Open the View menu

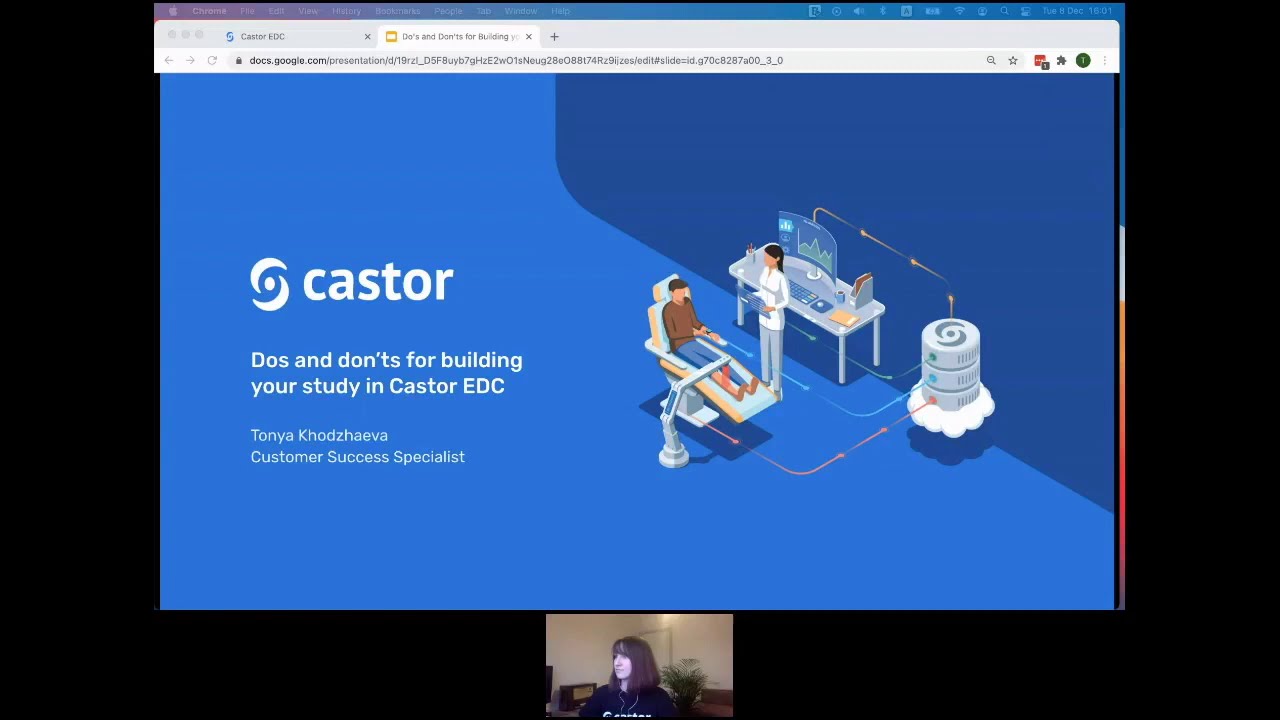pos(308,11)
